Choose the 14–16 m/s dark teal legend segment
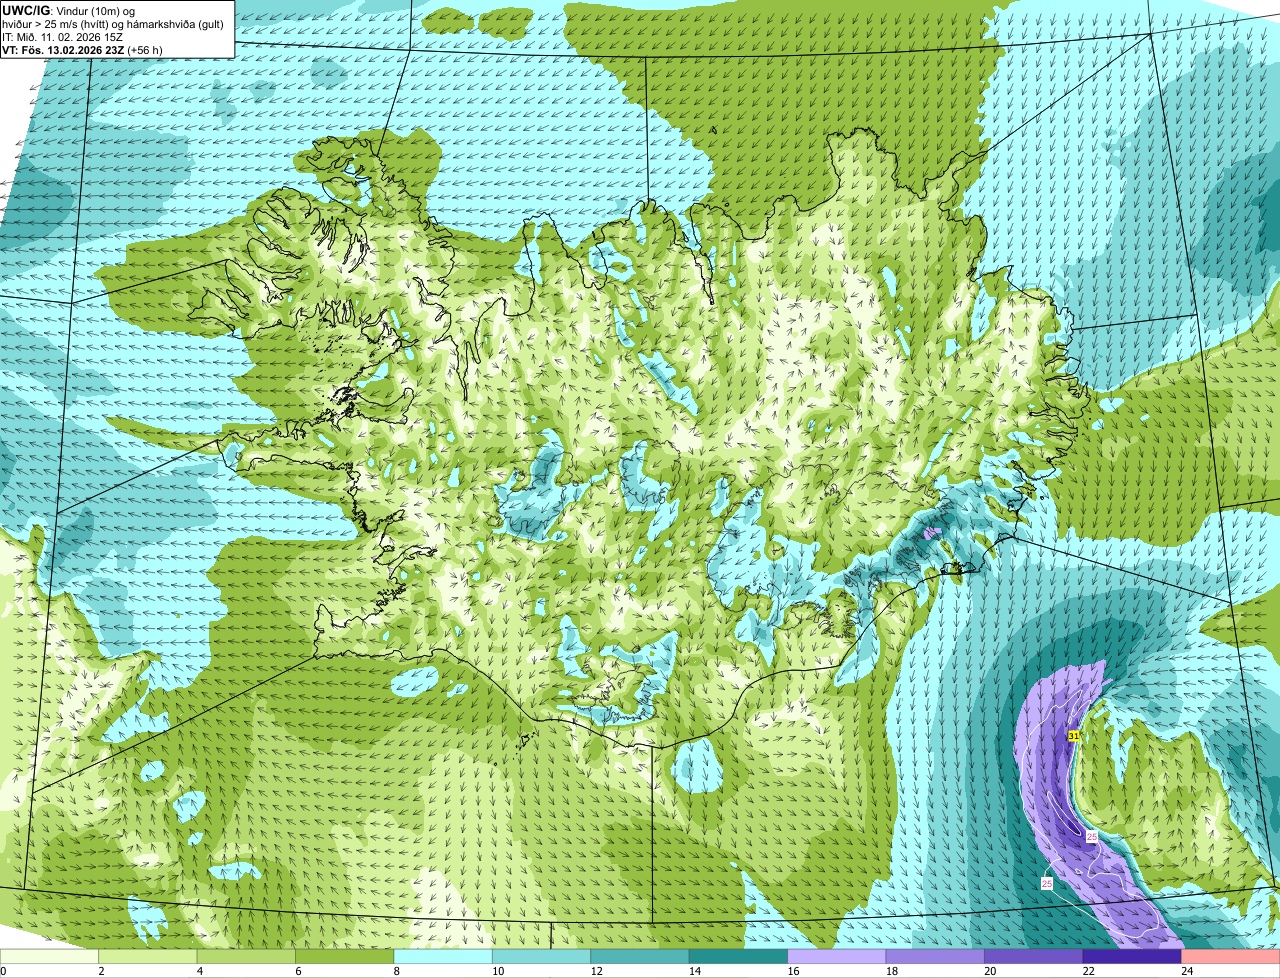Image resolution: width=1280 pixels, height=978 pixels. (739, 957)
